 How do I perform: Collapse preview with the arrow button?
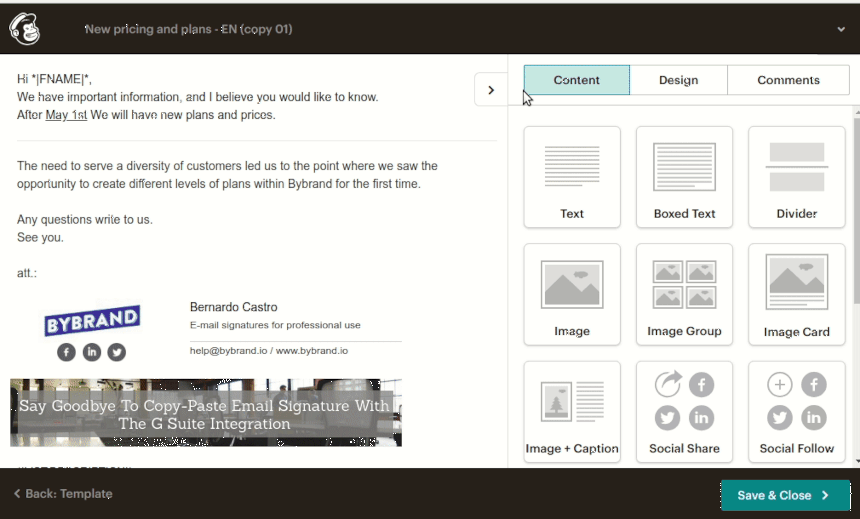[490, 90]
